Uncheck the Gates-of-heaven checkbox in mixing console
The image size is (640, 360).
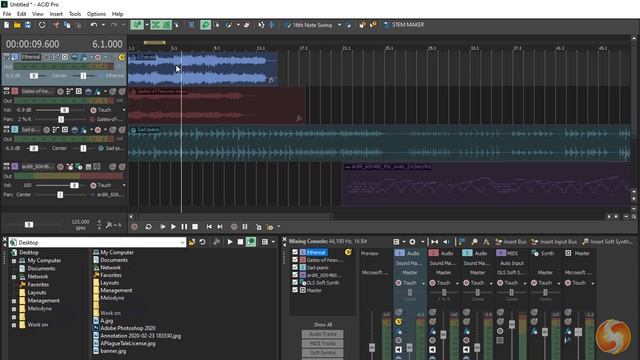tap(295, 260)
